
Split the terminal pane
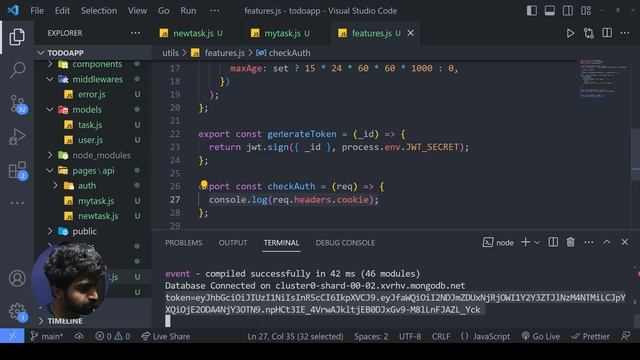[553, 242]
